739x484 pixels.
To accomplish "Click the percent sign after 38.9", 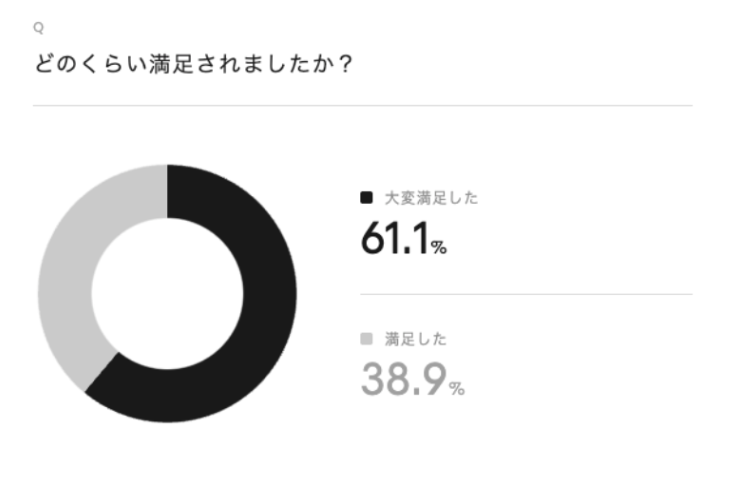I will coord(457,389).
